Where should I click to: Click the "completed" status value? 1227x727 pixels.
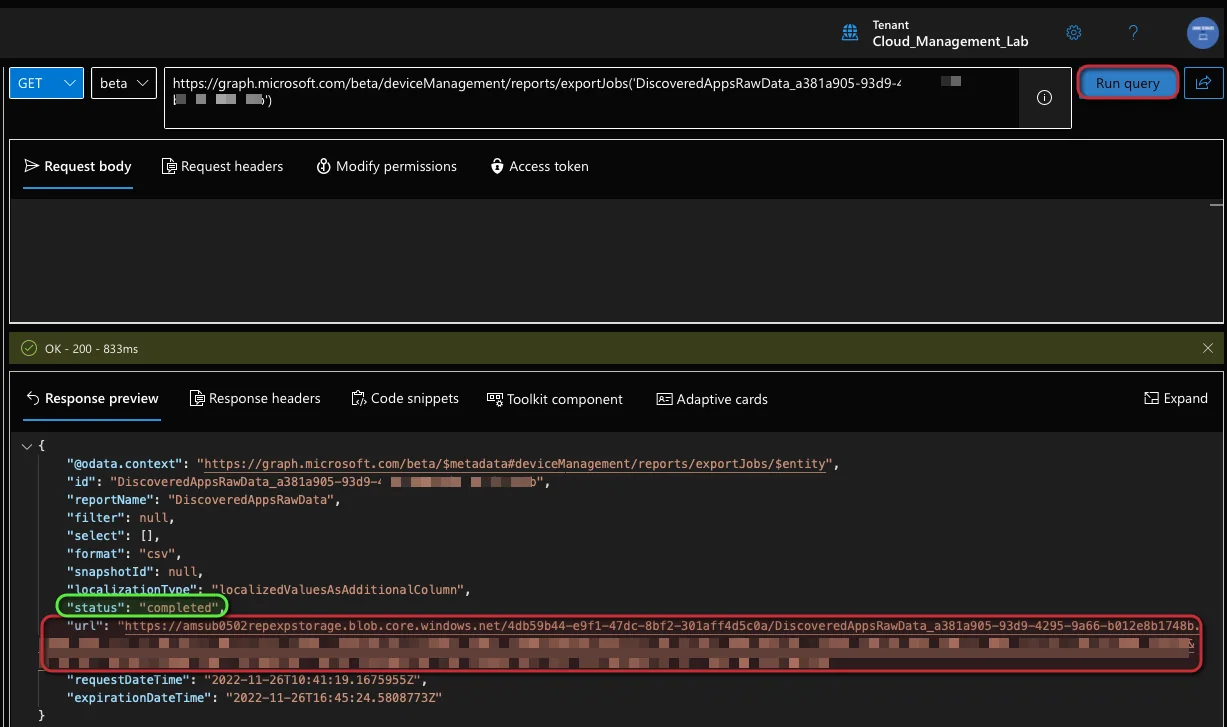[178, 607]
